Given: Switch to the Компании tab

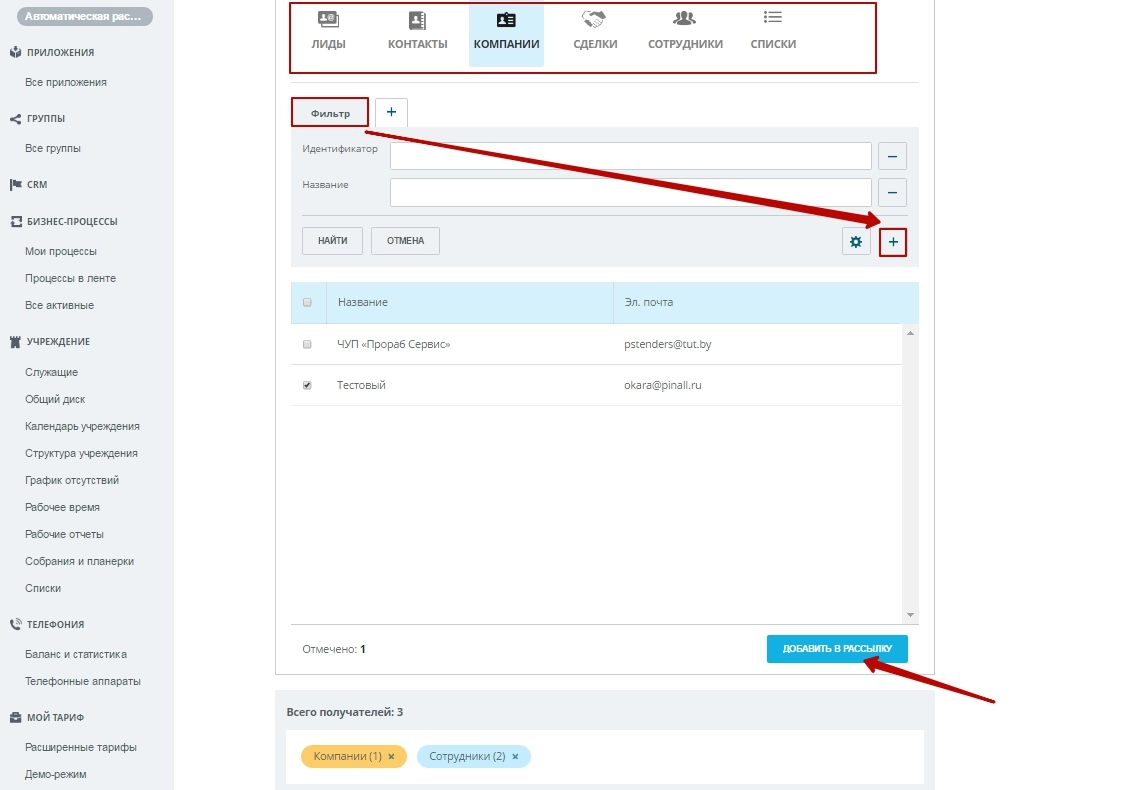Looking at the screenshot, I should pyautogui.click(x=506, y=34).
